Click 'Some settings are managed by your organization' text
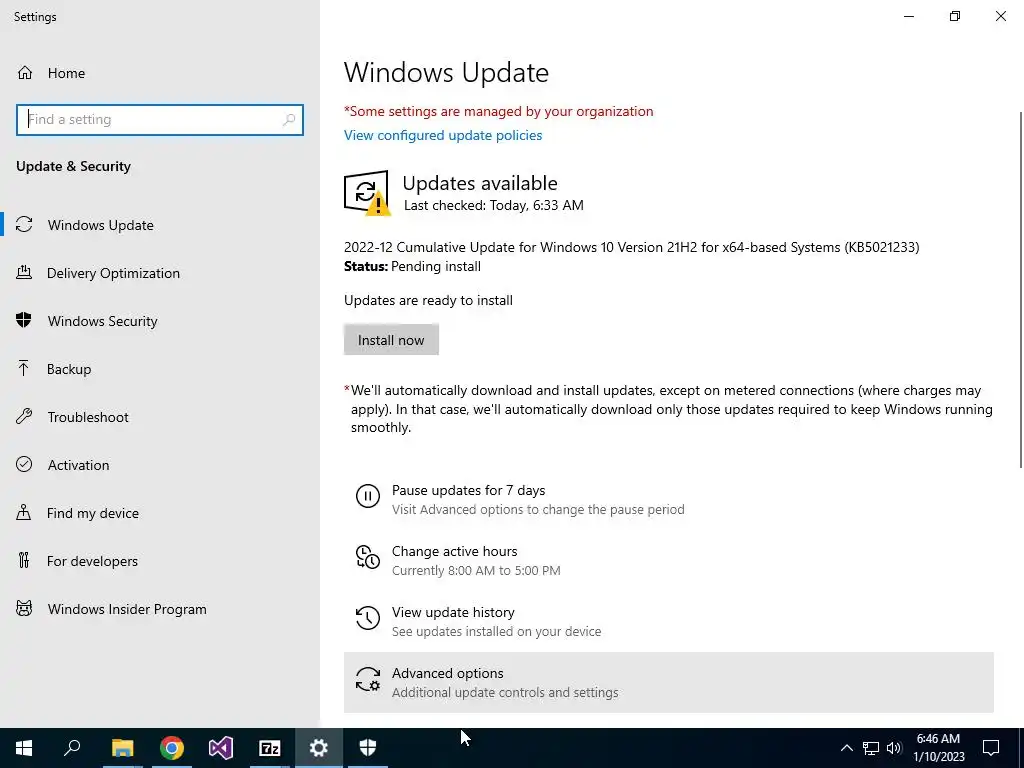Viewport: 1024px width, 768px height. (498, 111)
